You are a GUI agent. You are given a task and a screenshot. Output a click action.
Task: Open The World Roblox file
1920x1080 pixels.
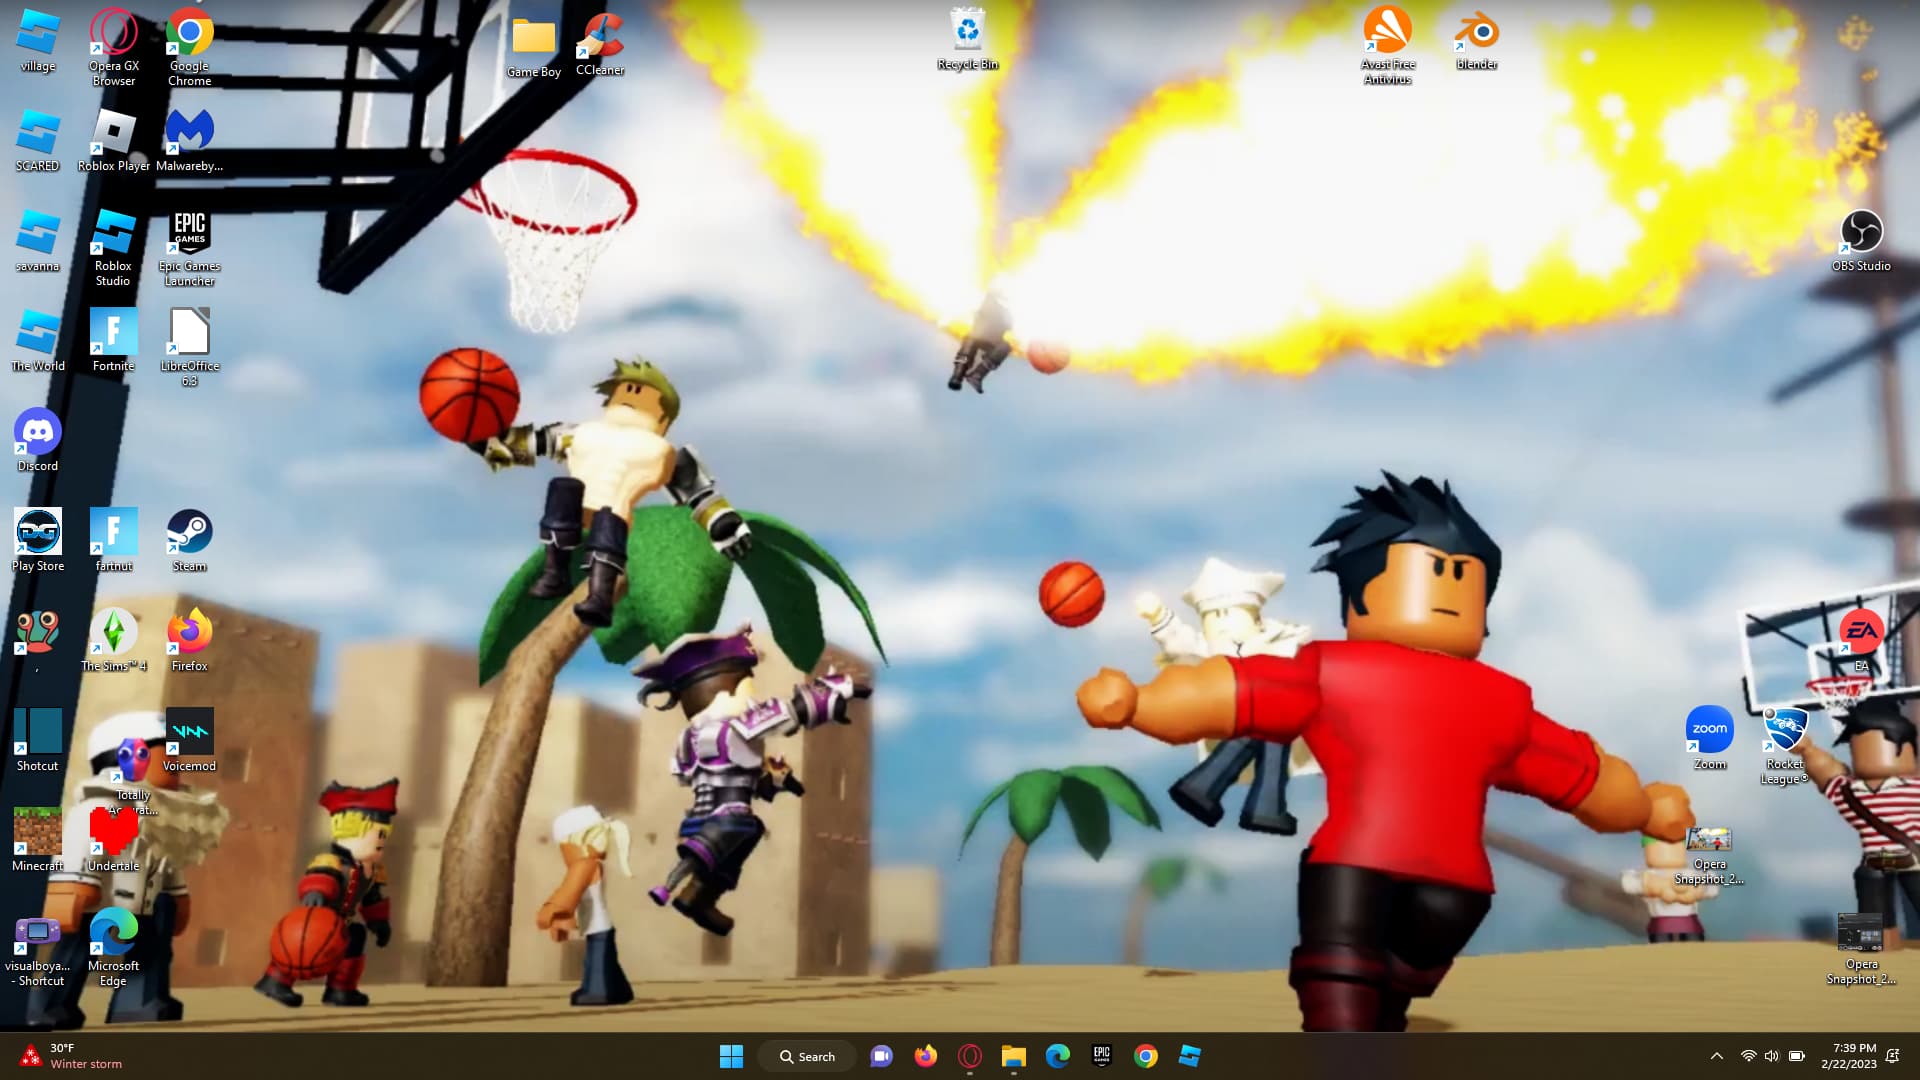click(38, 341)
